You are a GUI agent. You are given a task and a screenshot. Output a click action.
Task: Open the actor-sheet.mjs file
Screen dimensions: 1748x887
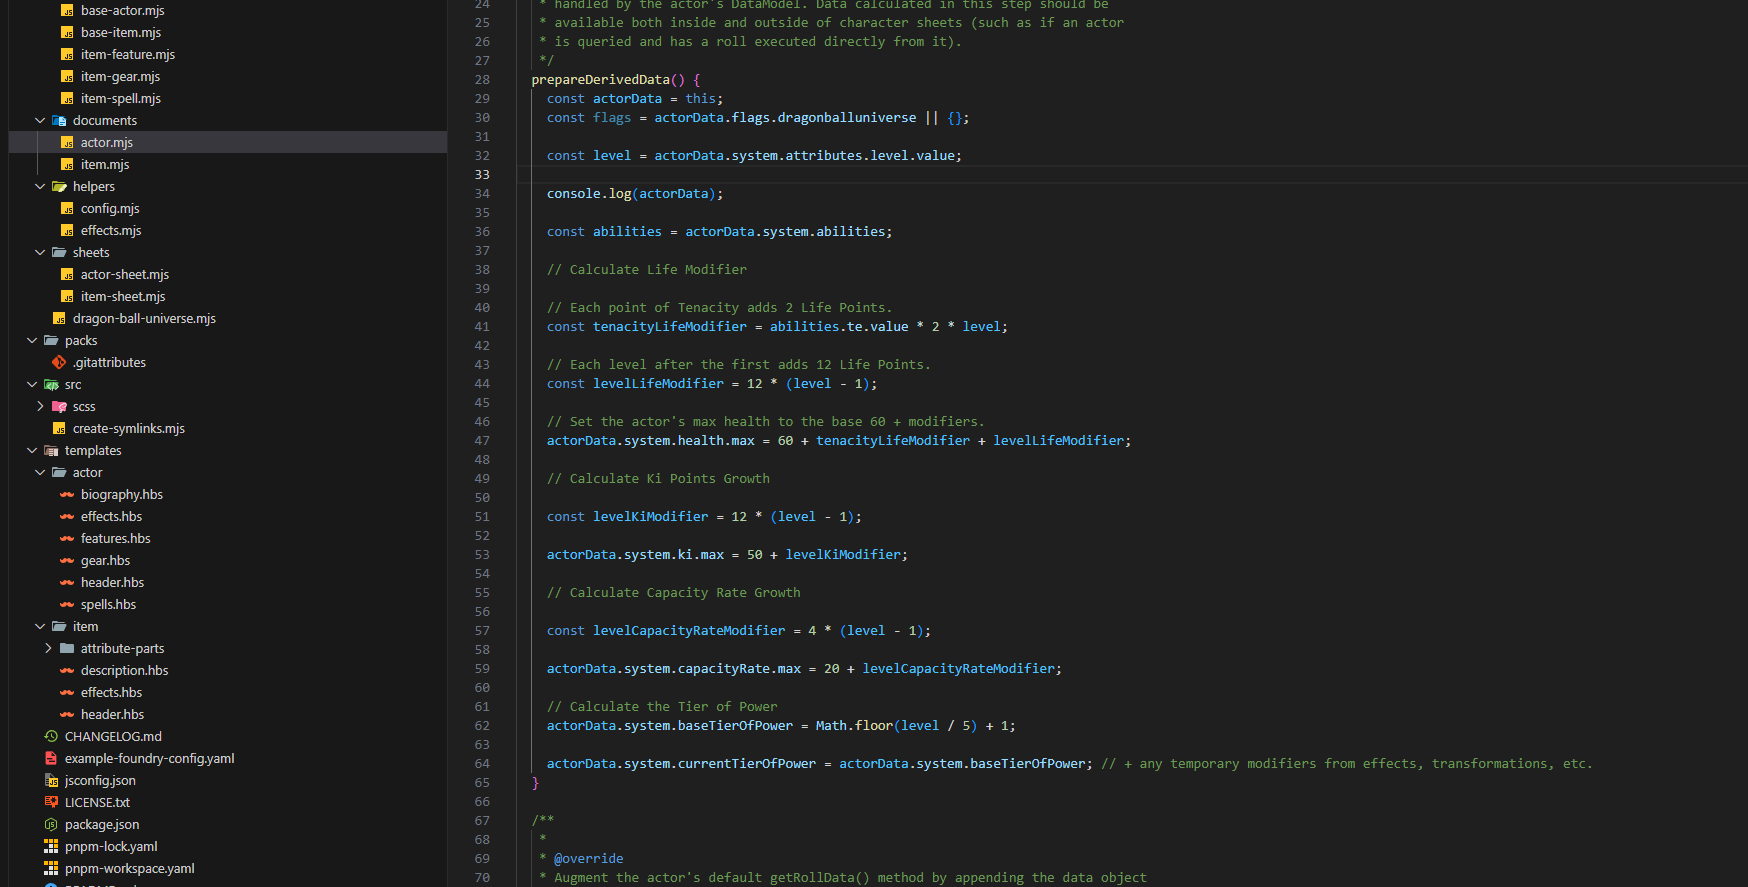[x=125, y=274]
